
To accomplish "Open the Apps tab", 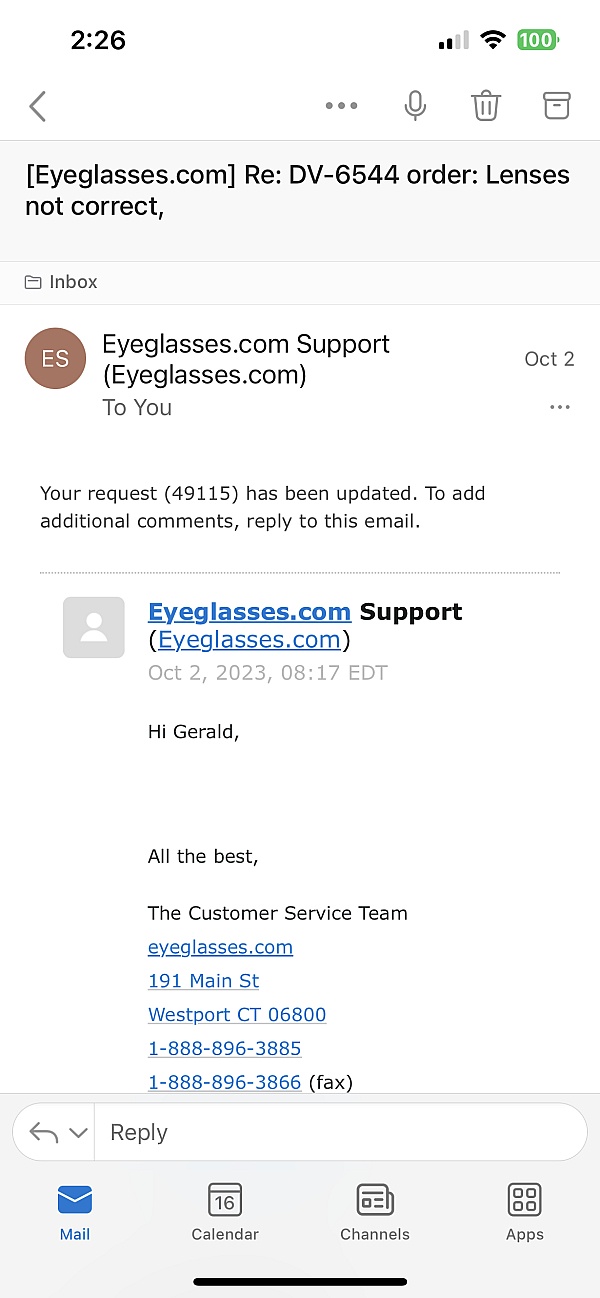I will coord(525,1211).
